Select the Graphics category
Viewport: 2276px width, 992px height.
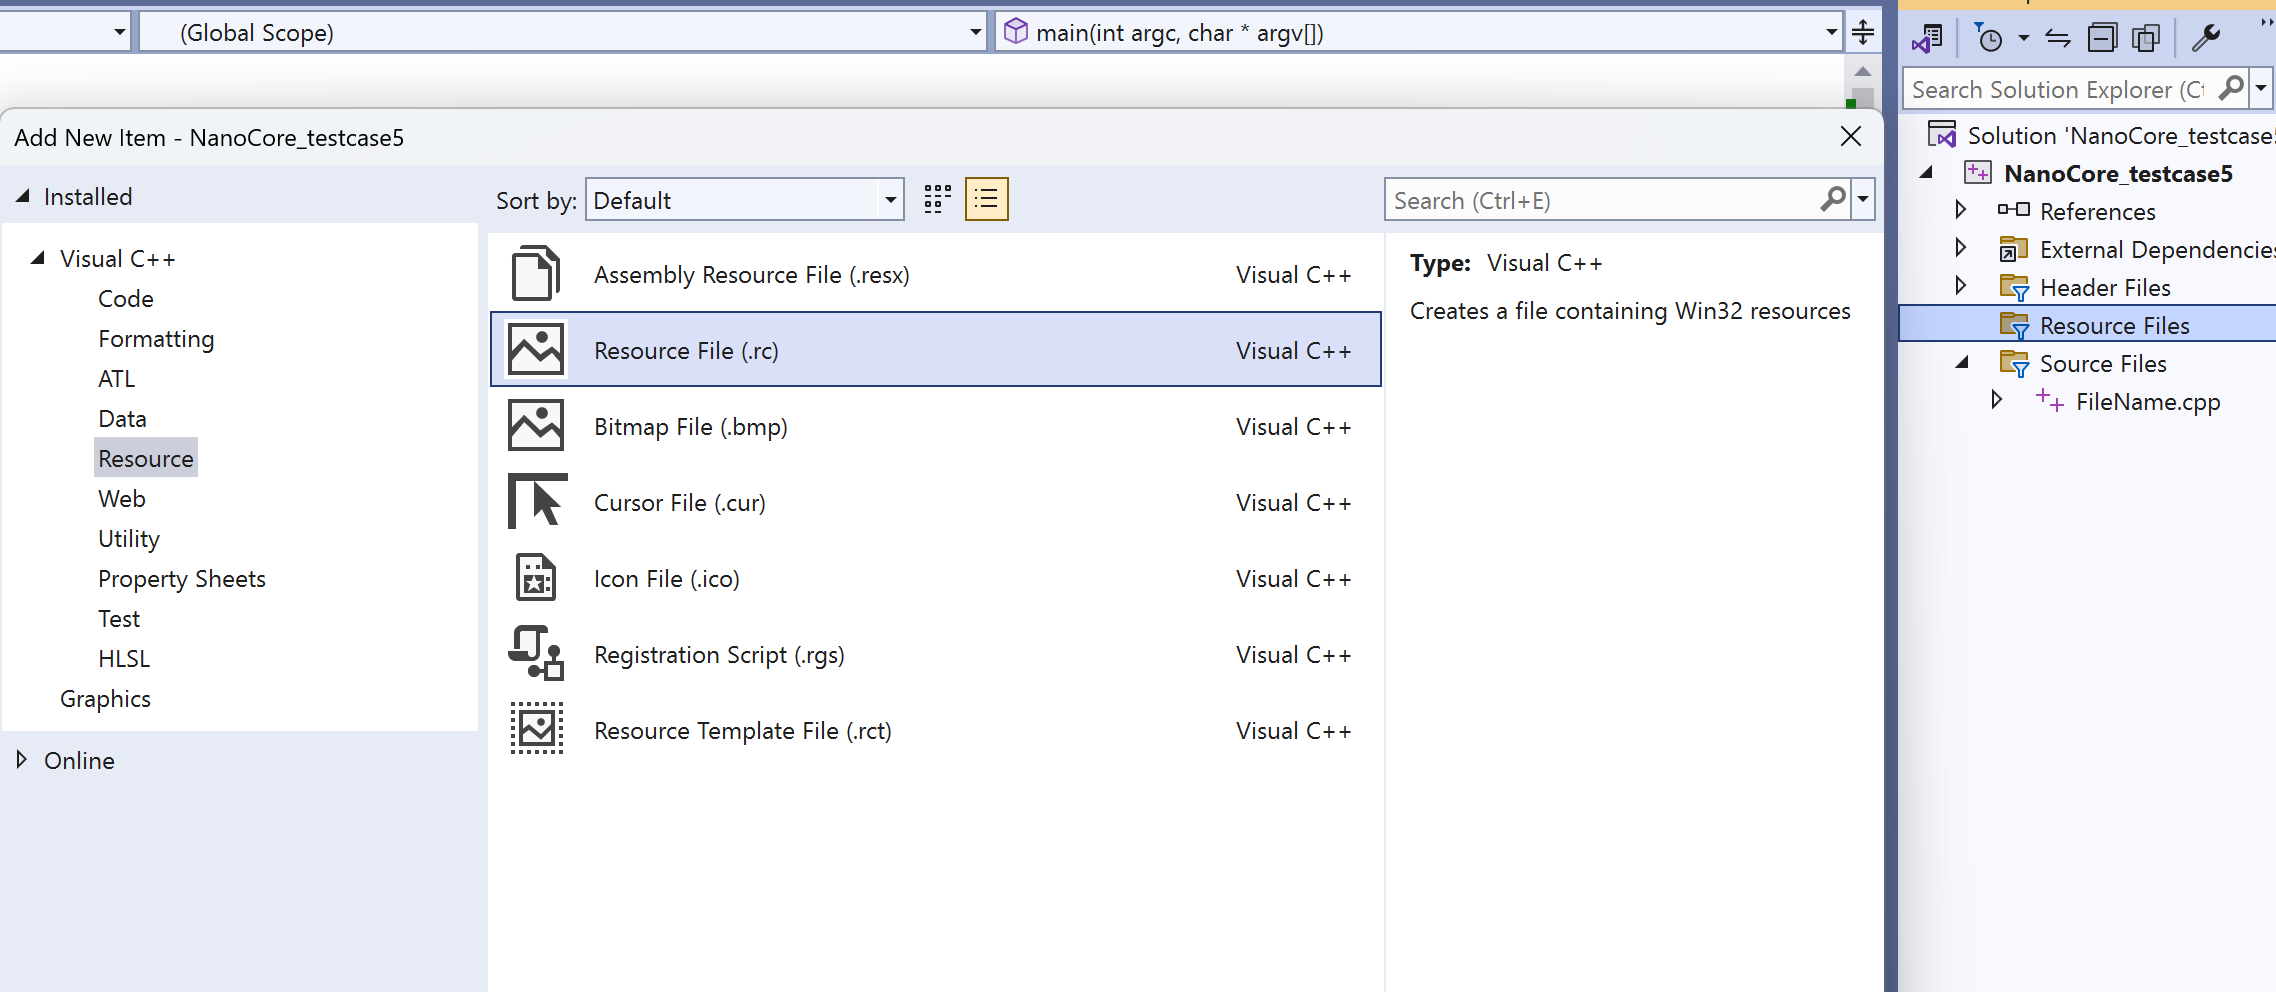[x=105, y=698]
